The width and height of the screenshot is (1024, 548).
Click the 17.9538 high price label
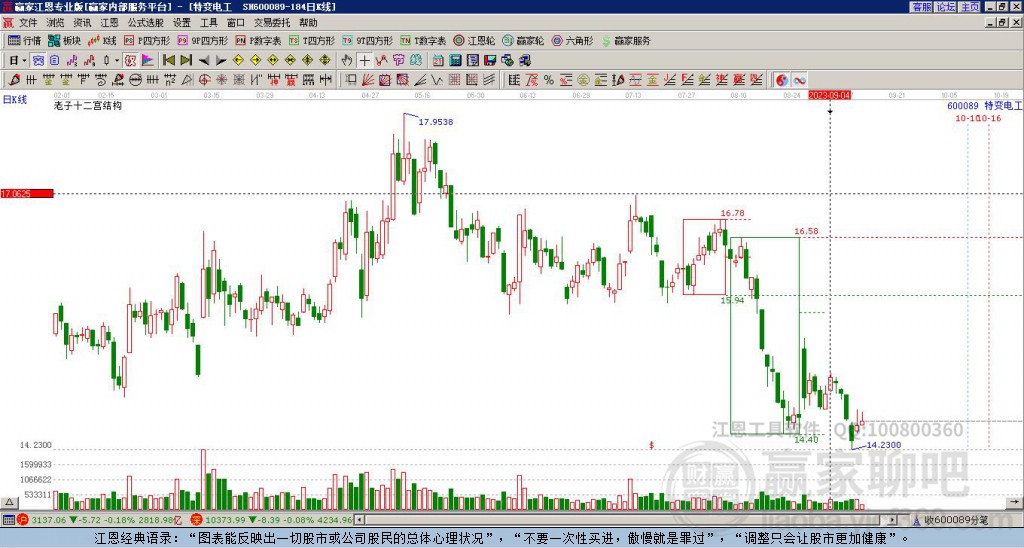[x=436, y=122]
